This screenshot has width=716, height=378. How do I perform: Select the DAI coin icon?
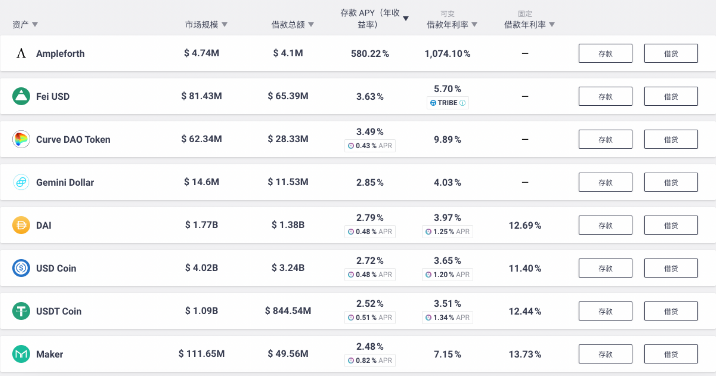(x=21, y=225)
